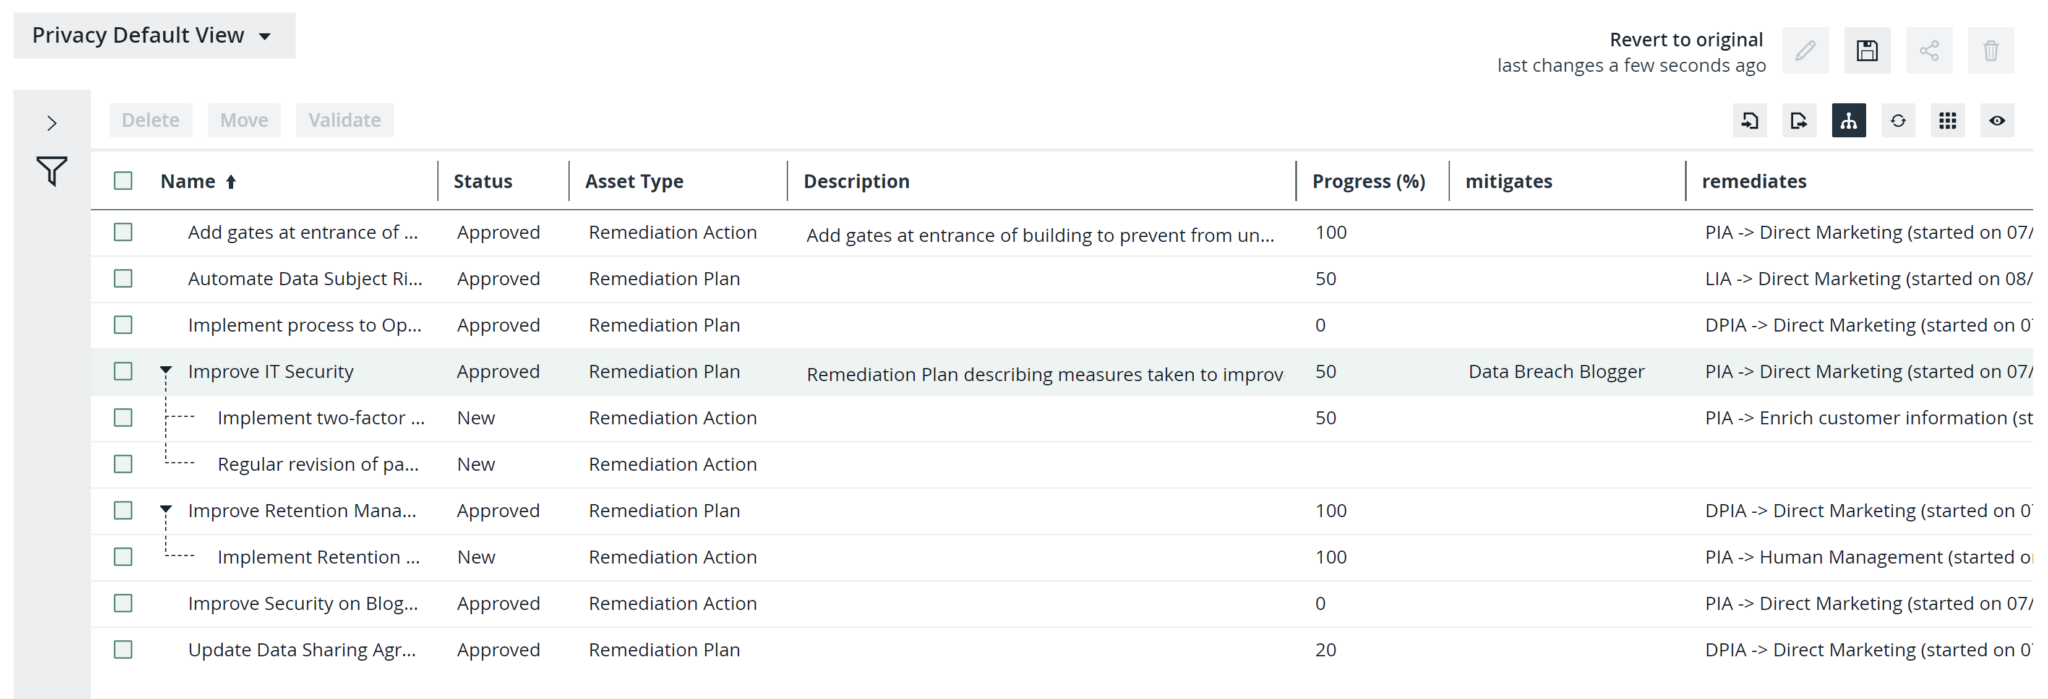2048x699 pixels.
Task: Click the export icon in table toolbar
Action: coord(1798,121)
